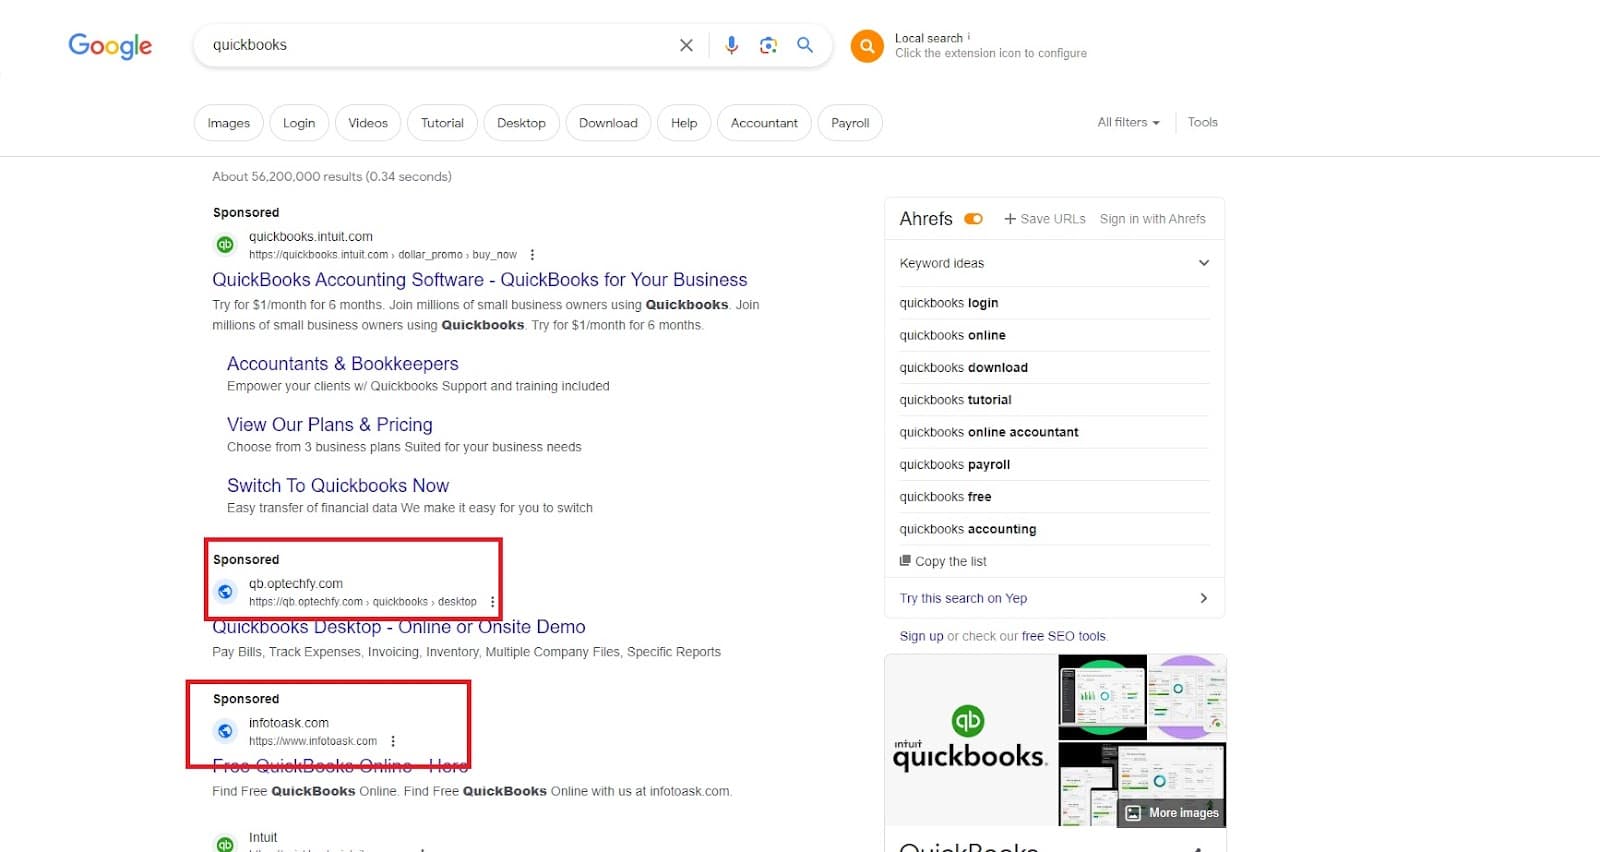Image resolution: width=1600 pixels, height=852 pixels.
Task: Select keyword idea quickbooks accounting
Action: [968, 529]
